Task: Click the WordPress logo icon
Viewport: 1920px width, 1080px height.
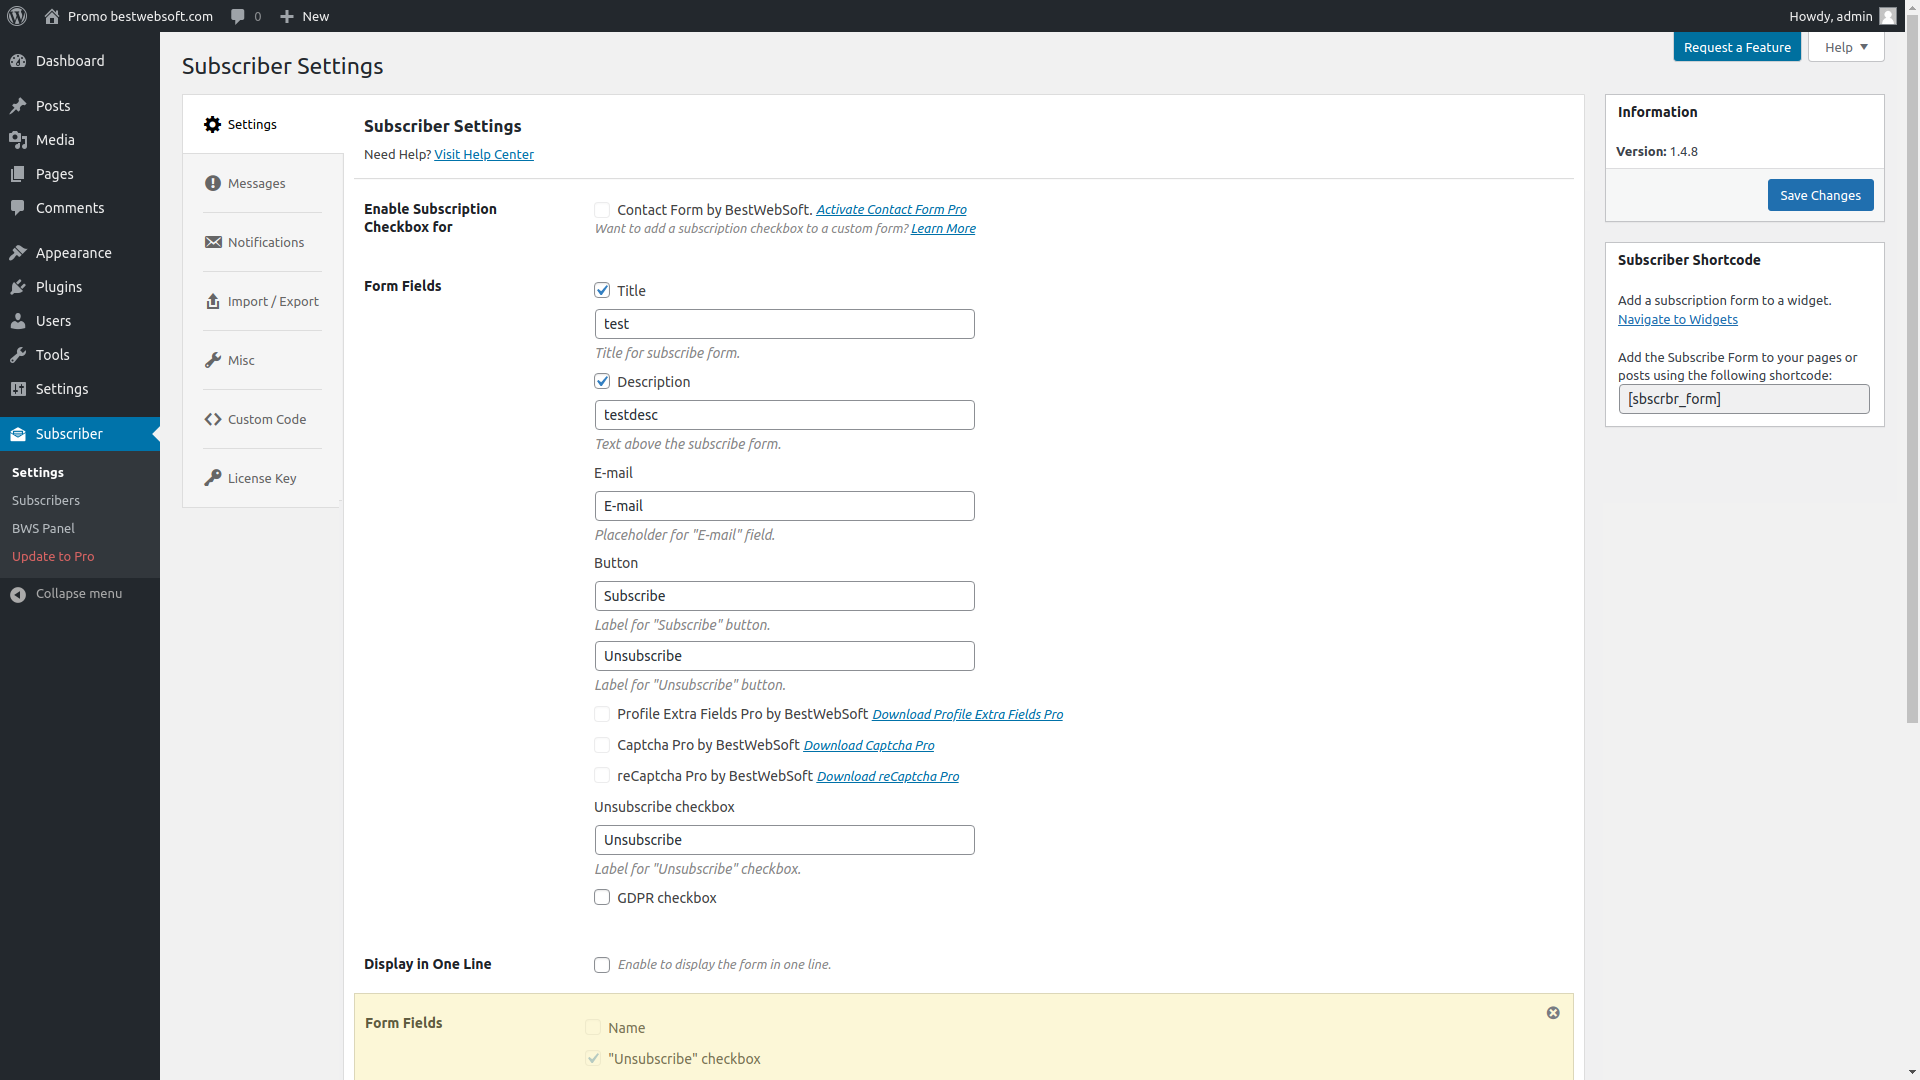Action: (17, 16)
